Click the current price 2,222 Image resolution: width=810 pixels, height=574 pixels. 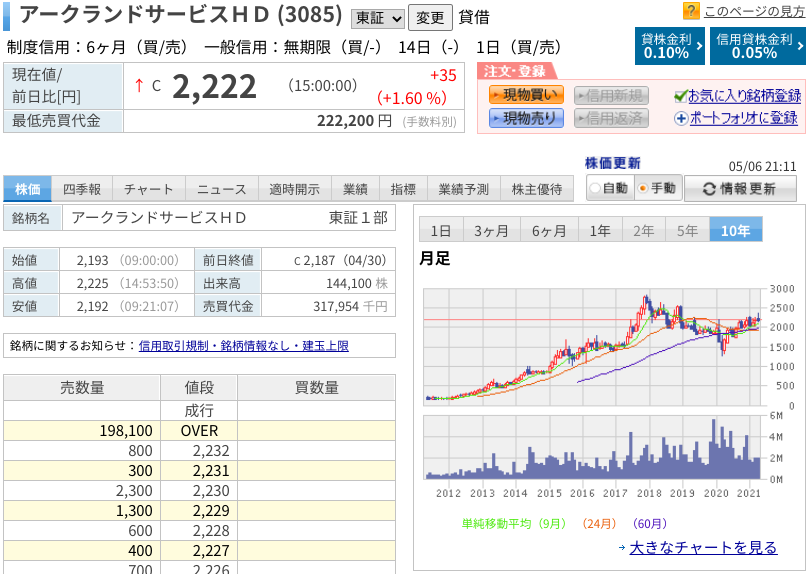coord(214,87)
